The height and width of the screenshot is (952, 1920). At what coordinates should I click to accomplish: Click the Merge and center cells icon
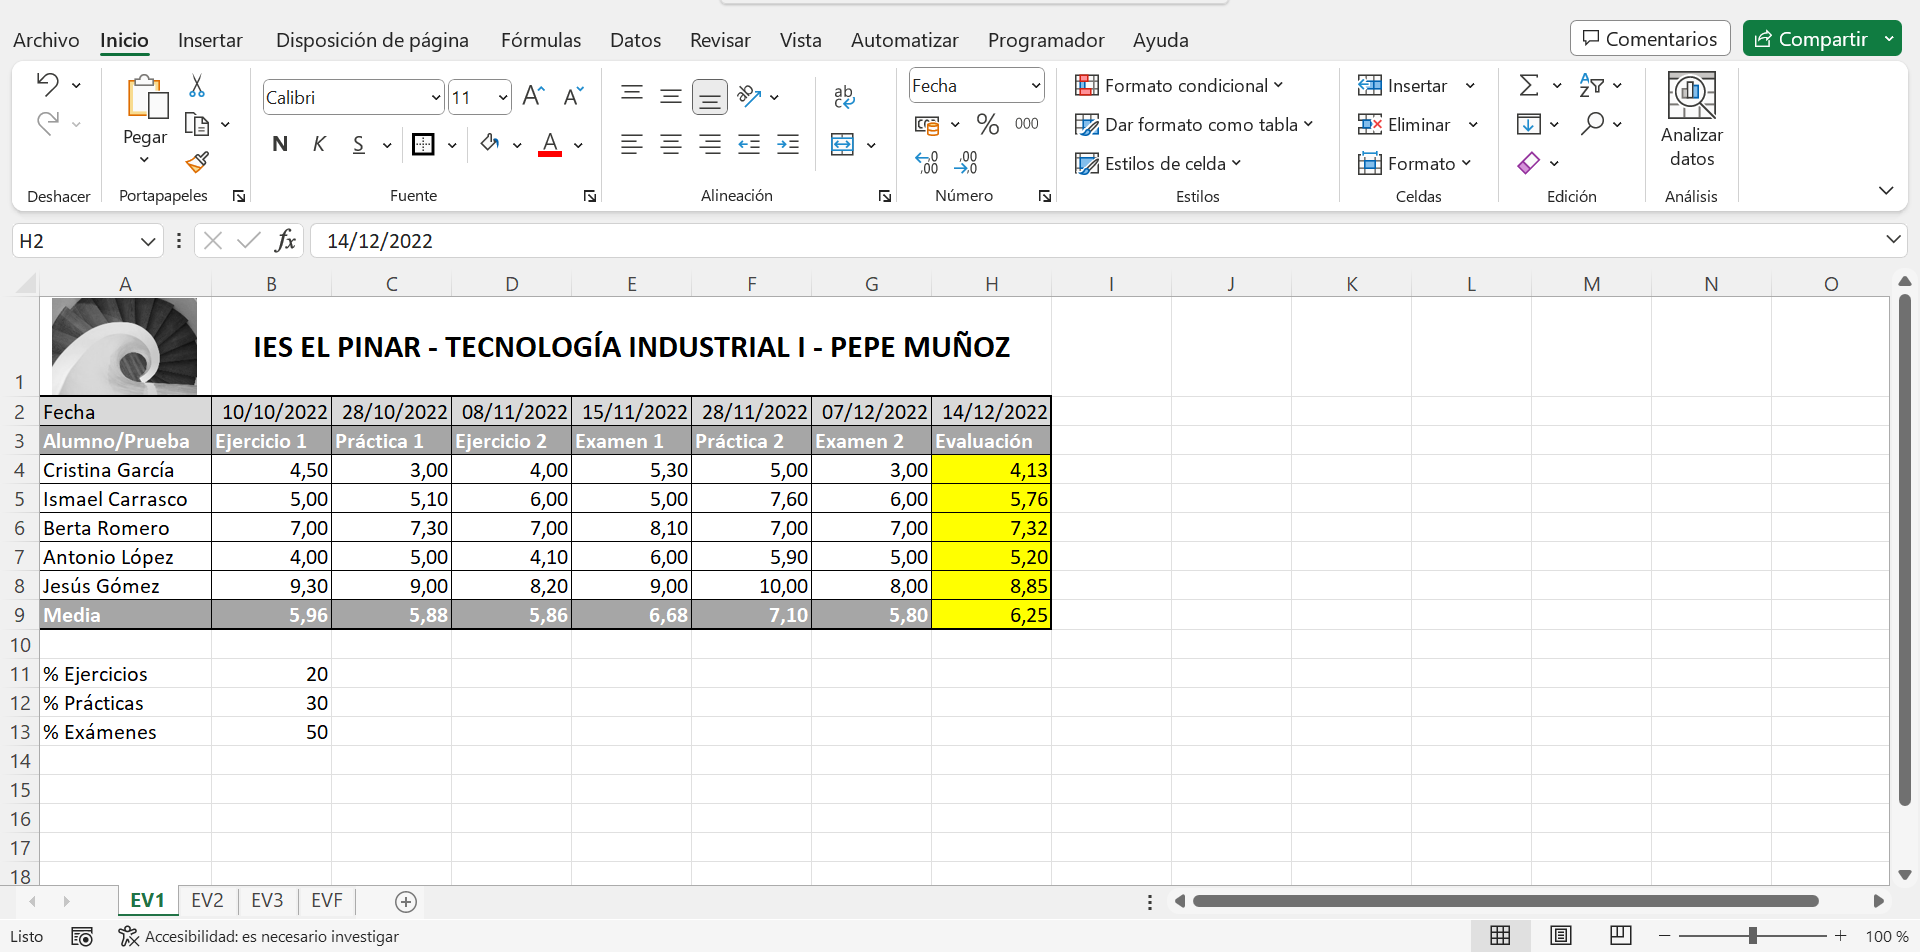click(843, 145)
